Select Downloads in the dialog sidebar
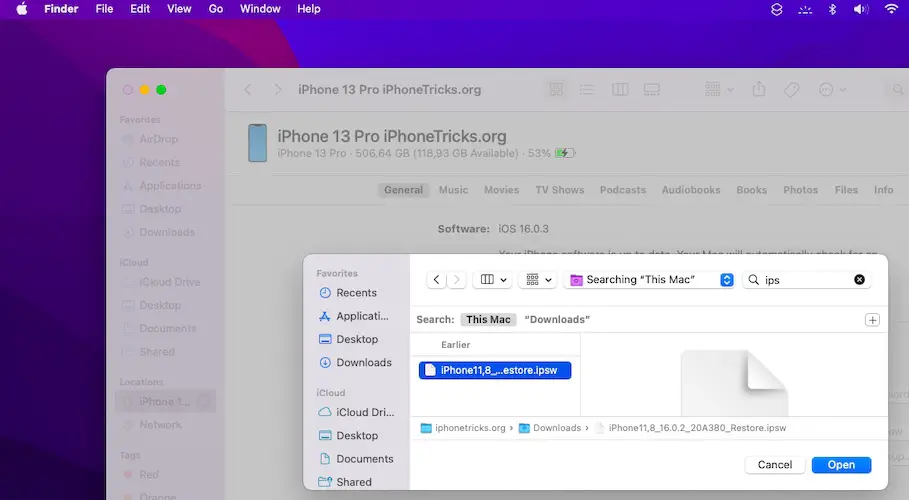Viewport: 909px width, 500px height. pos(363,363)
